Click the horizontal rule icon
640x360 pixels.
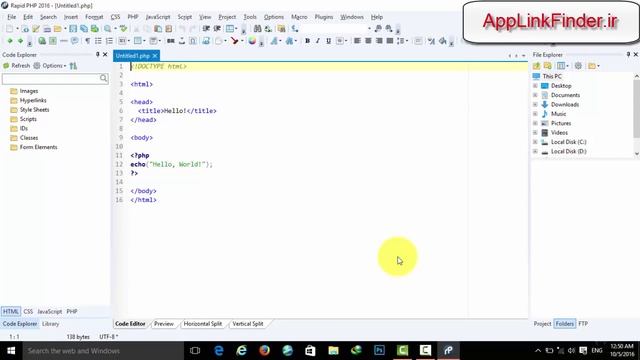pyautogui.click(x=64, y=41)
